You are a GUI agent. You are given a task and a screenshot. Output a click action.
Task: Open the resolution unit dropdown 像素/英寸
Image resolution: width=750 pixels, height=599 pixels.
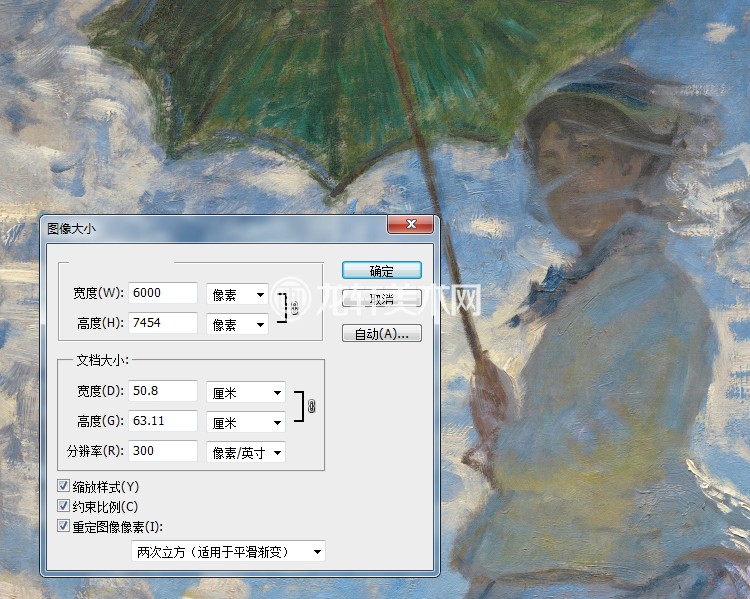(246, 453)
